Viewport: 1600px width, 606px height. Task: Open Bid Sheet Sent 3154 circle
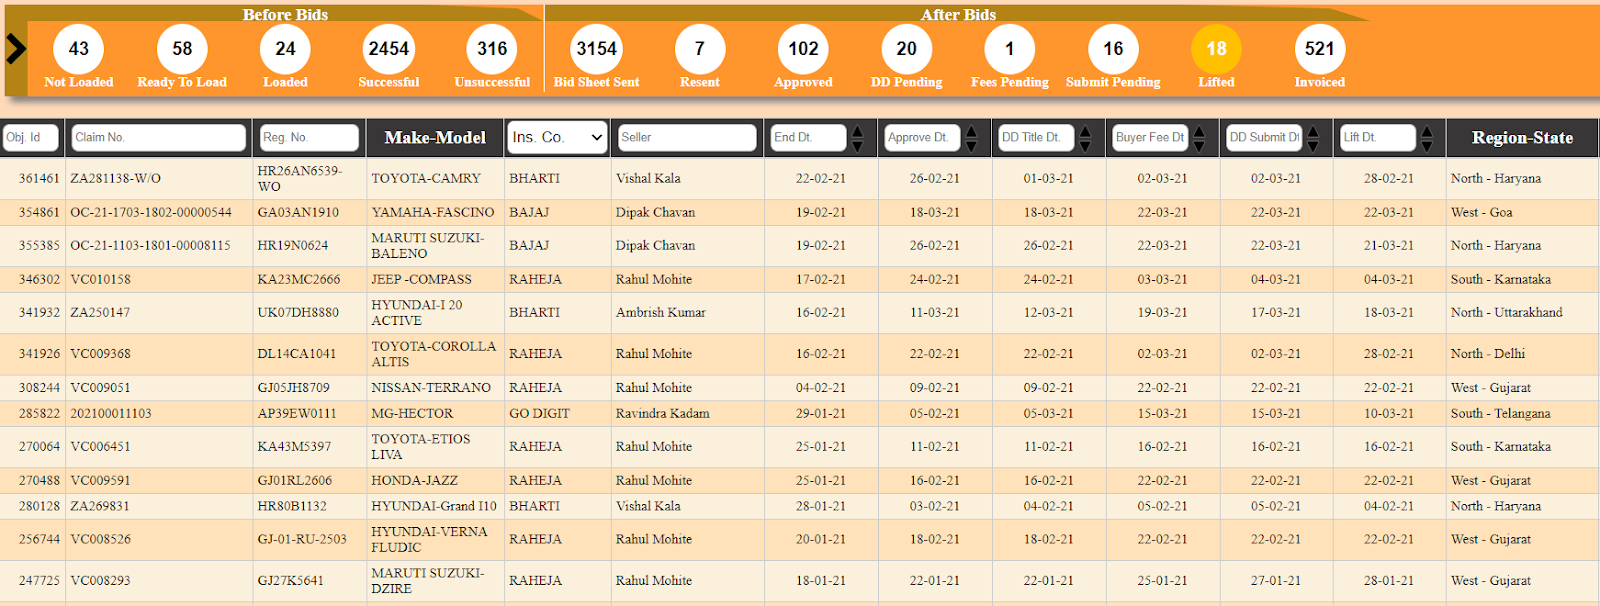pyautogui.click(x=596, y=49)
